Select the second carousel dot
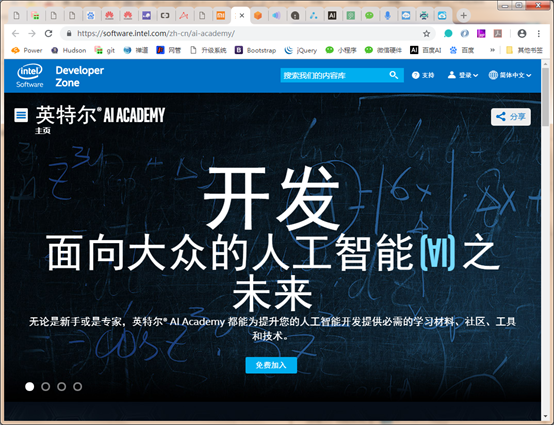Viewport: 554px width, 425px height. 46,386
